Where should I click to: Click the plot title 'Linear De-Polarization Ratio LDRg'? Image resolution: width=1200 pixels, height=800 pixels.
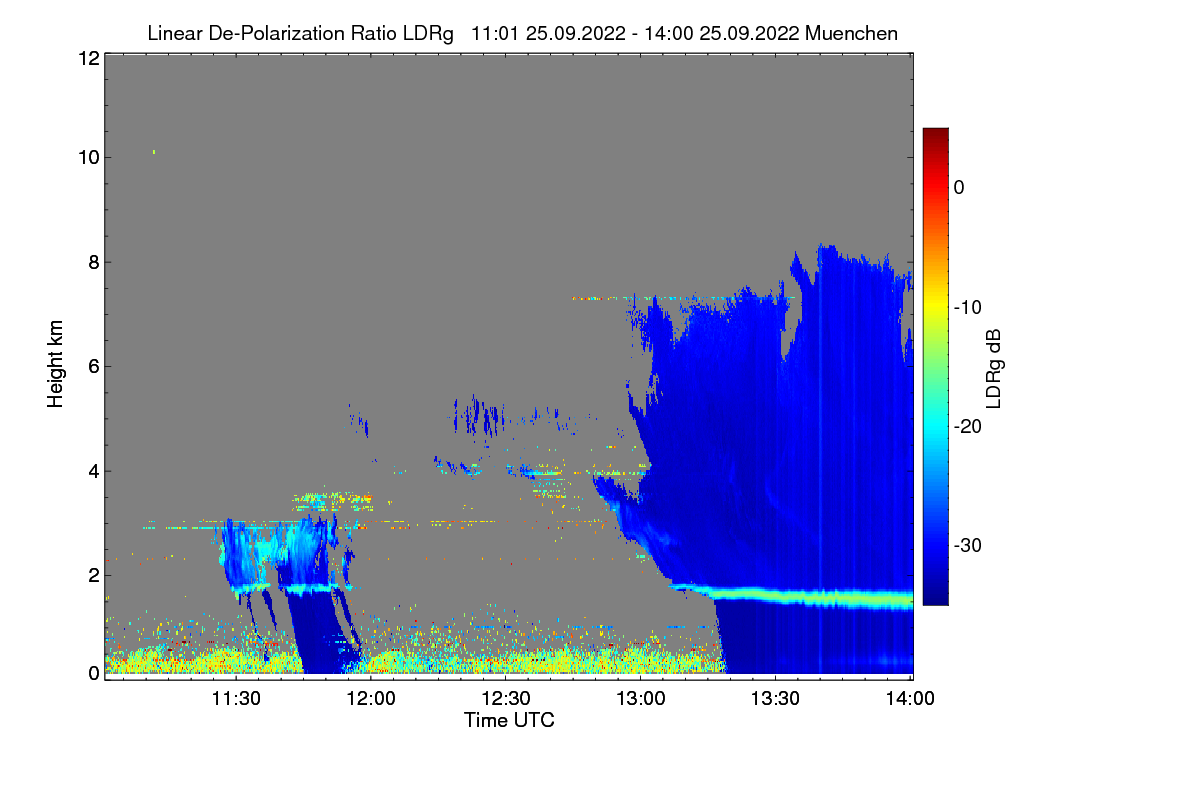pyautogui.click(x=300, y=33)
